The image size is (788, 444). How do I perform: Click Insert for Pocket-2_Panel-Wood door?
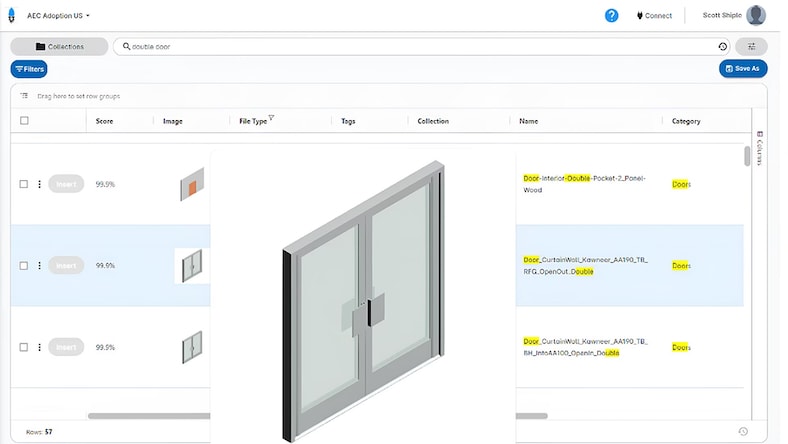click(x=66, y=184)
